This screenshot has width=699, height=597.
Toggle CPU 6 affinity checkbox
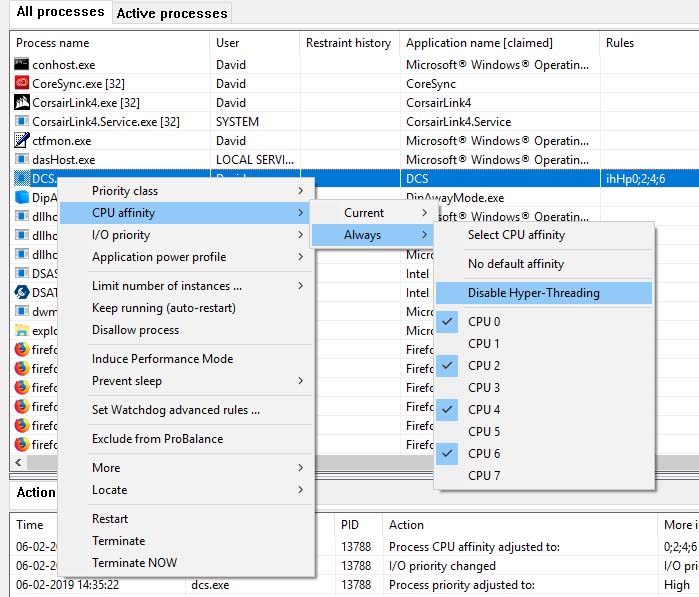(447, 453)
